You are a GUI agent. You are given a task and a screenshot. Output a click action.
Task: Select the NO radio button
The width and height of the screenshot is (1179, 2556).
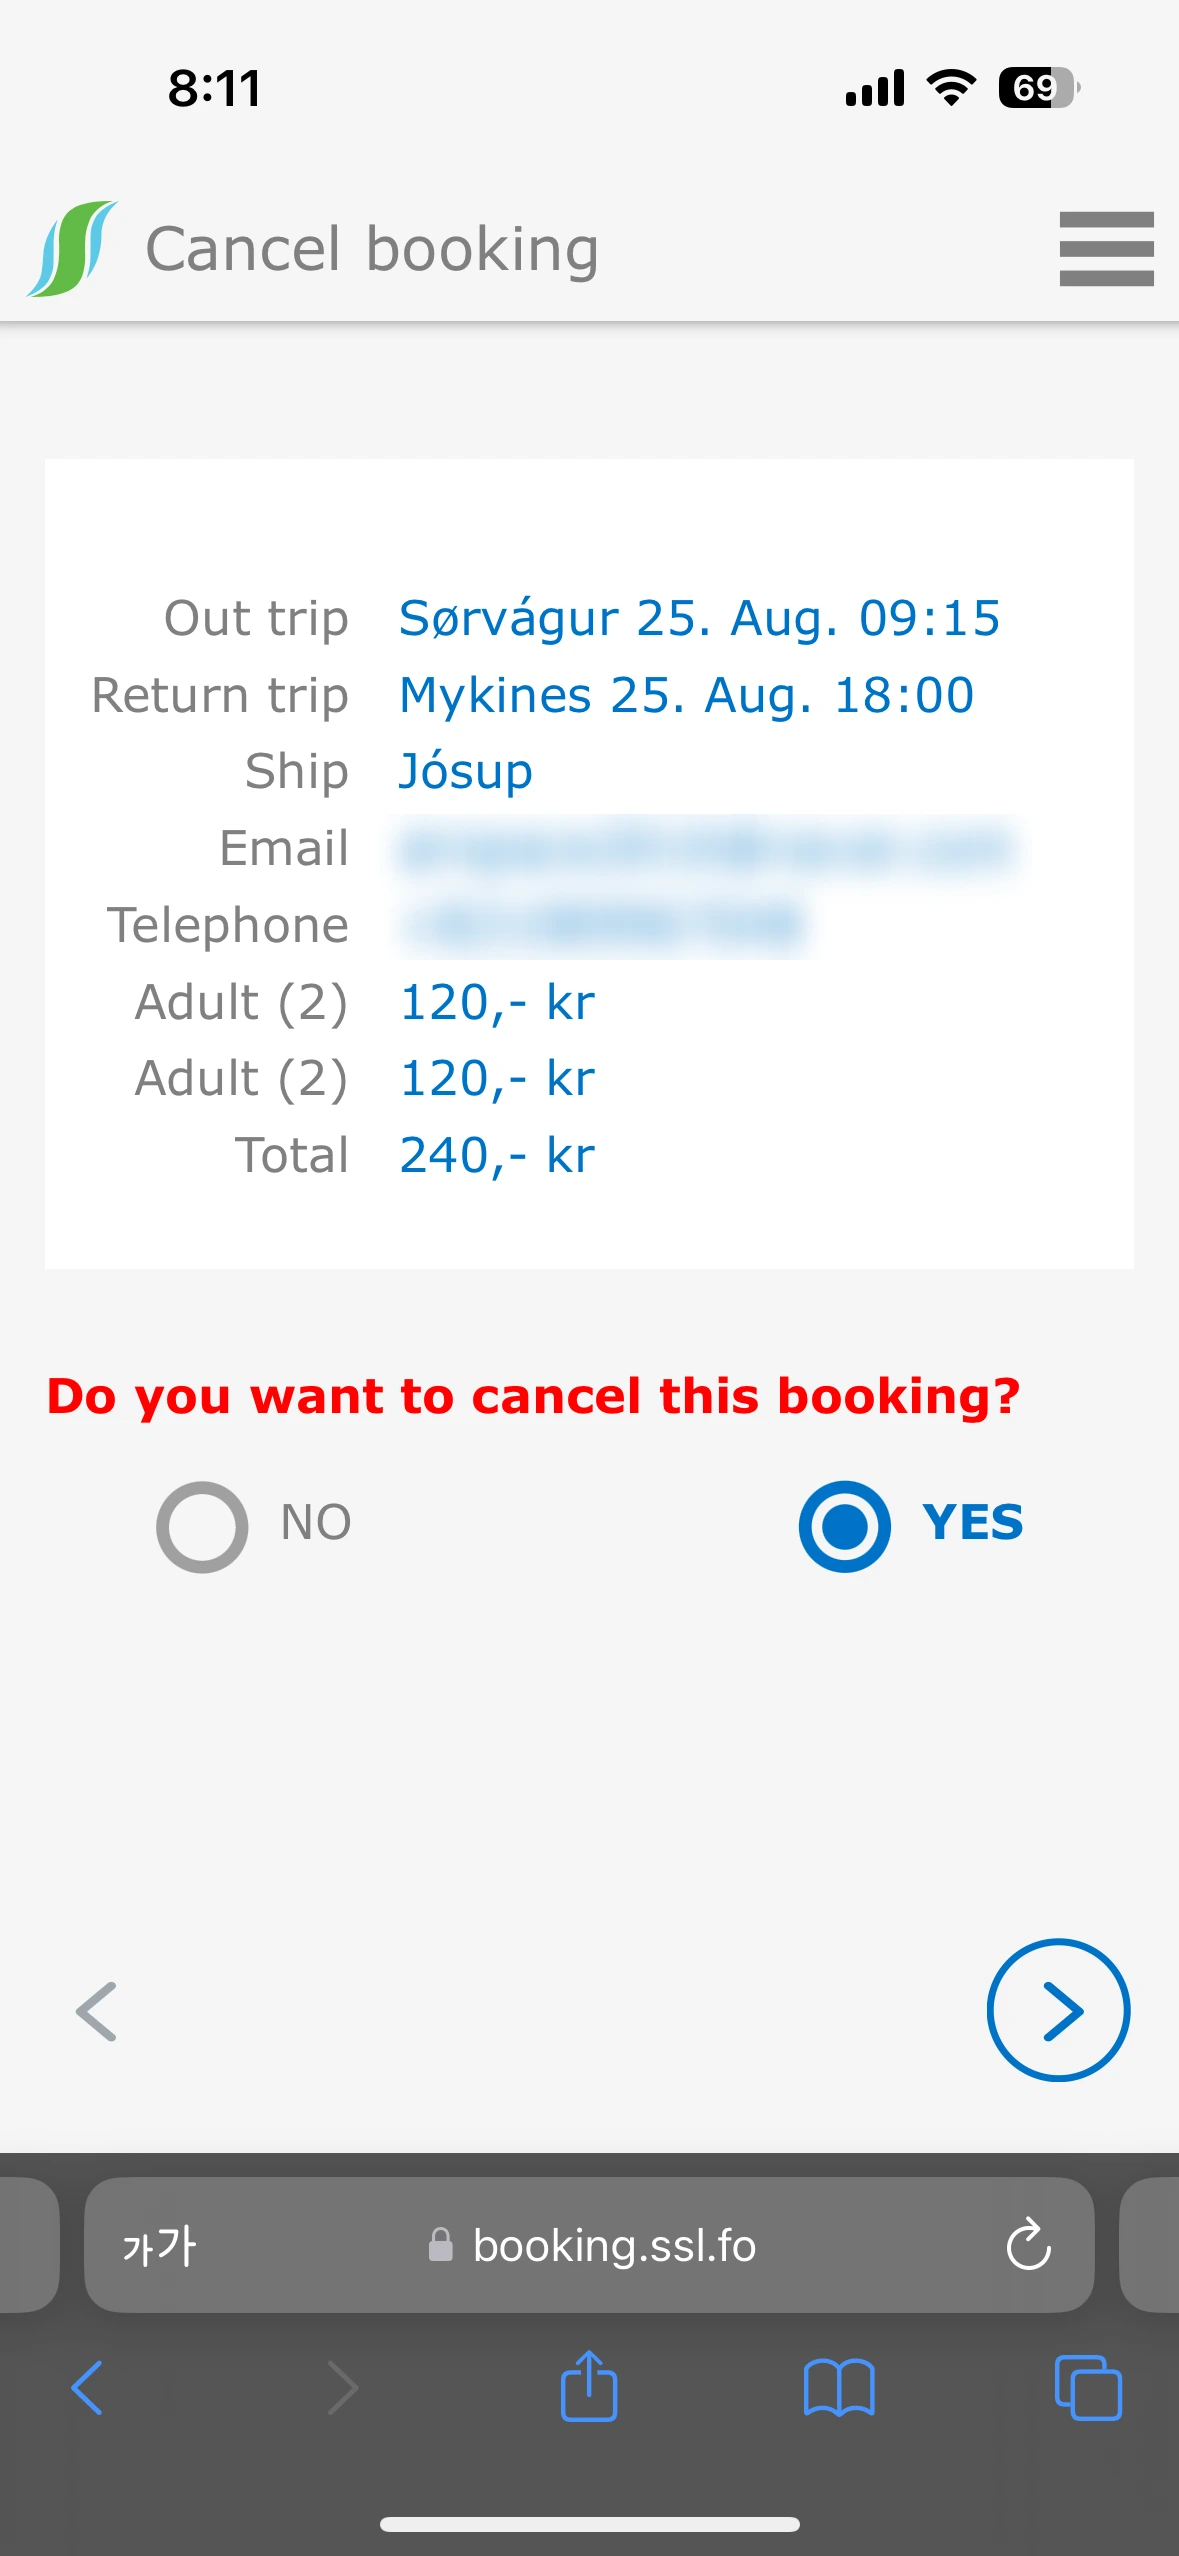pos(202,1526)
